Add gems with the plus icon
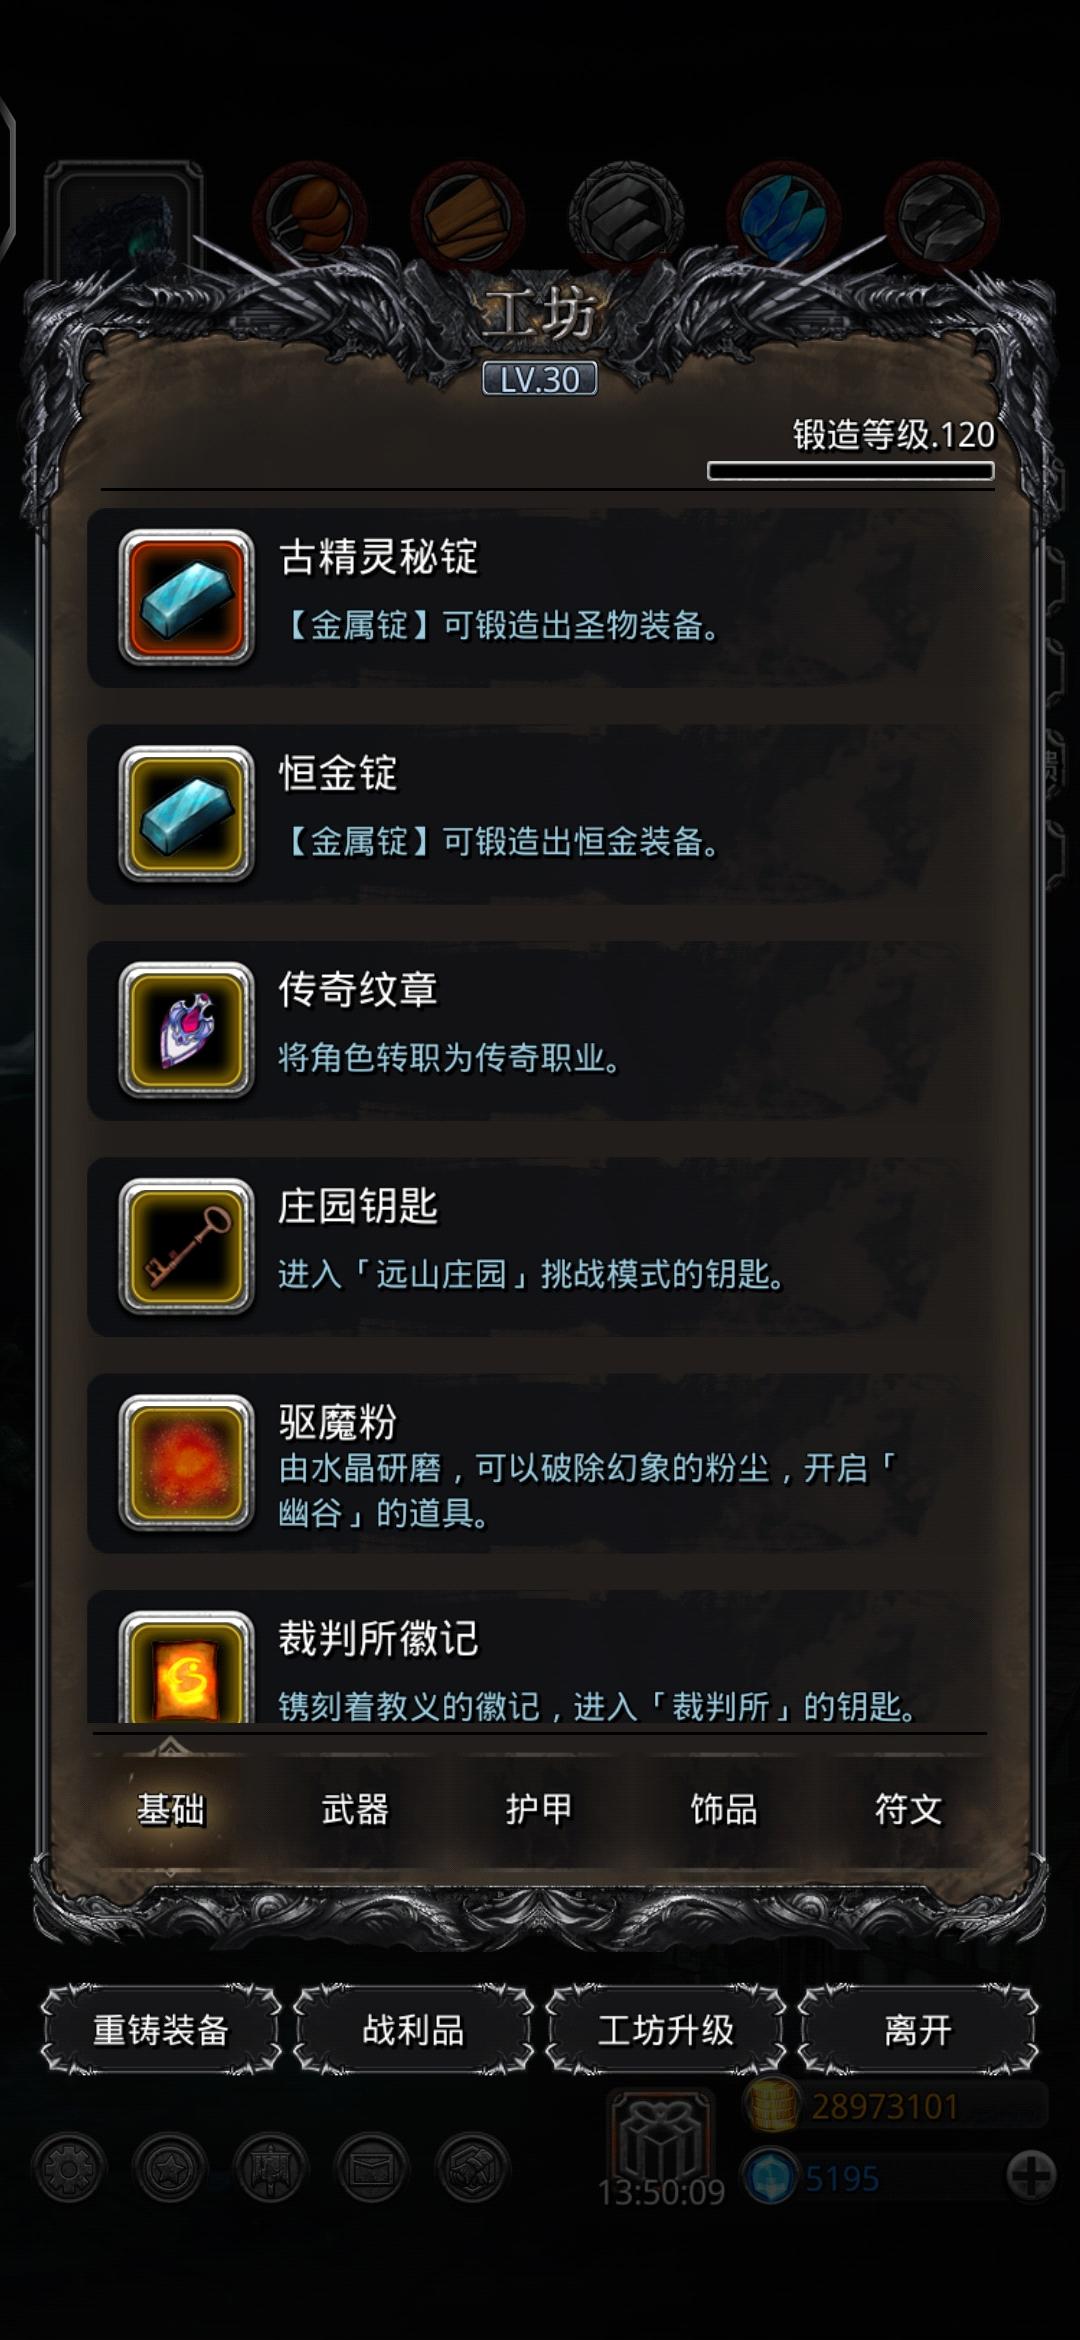 (x=1031, y=2176)
